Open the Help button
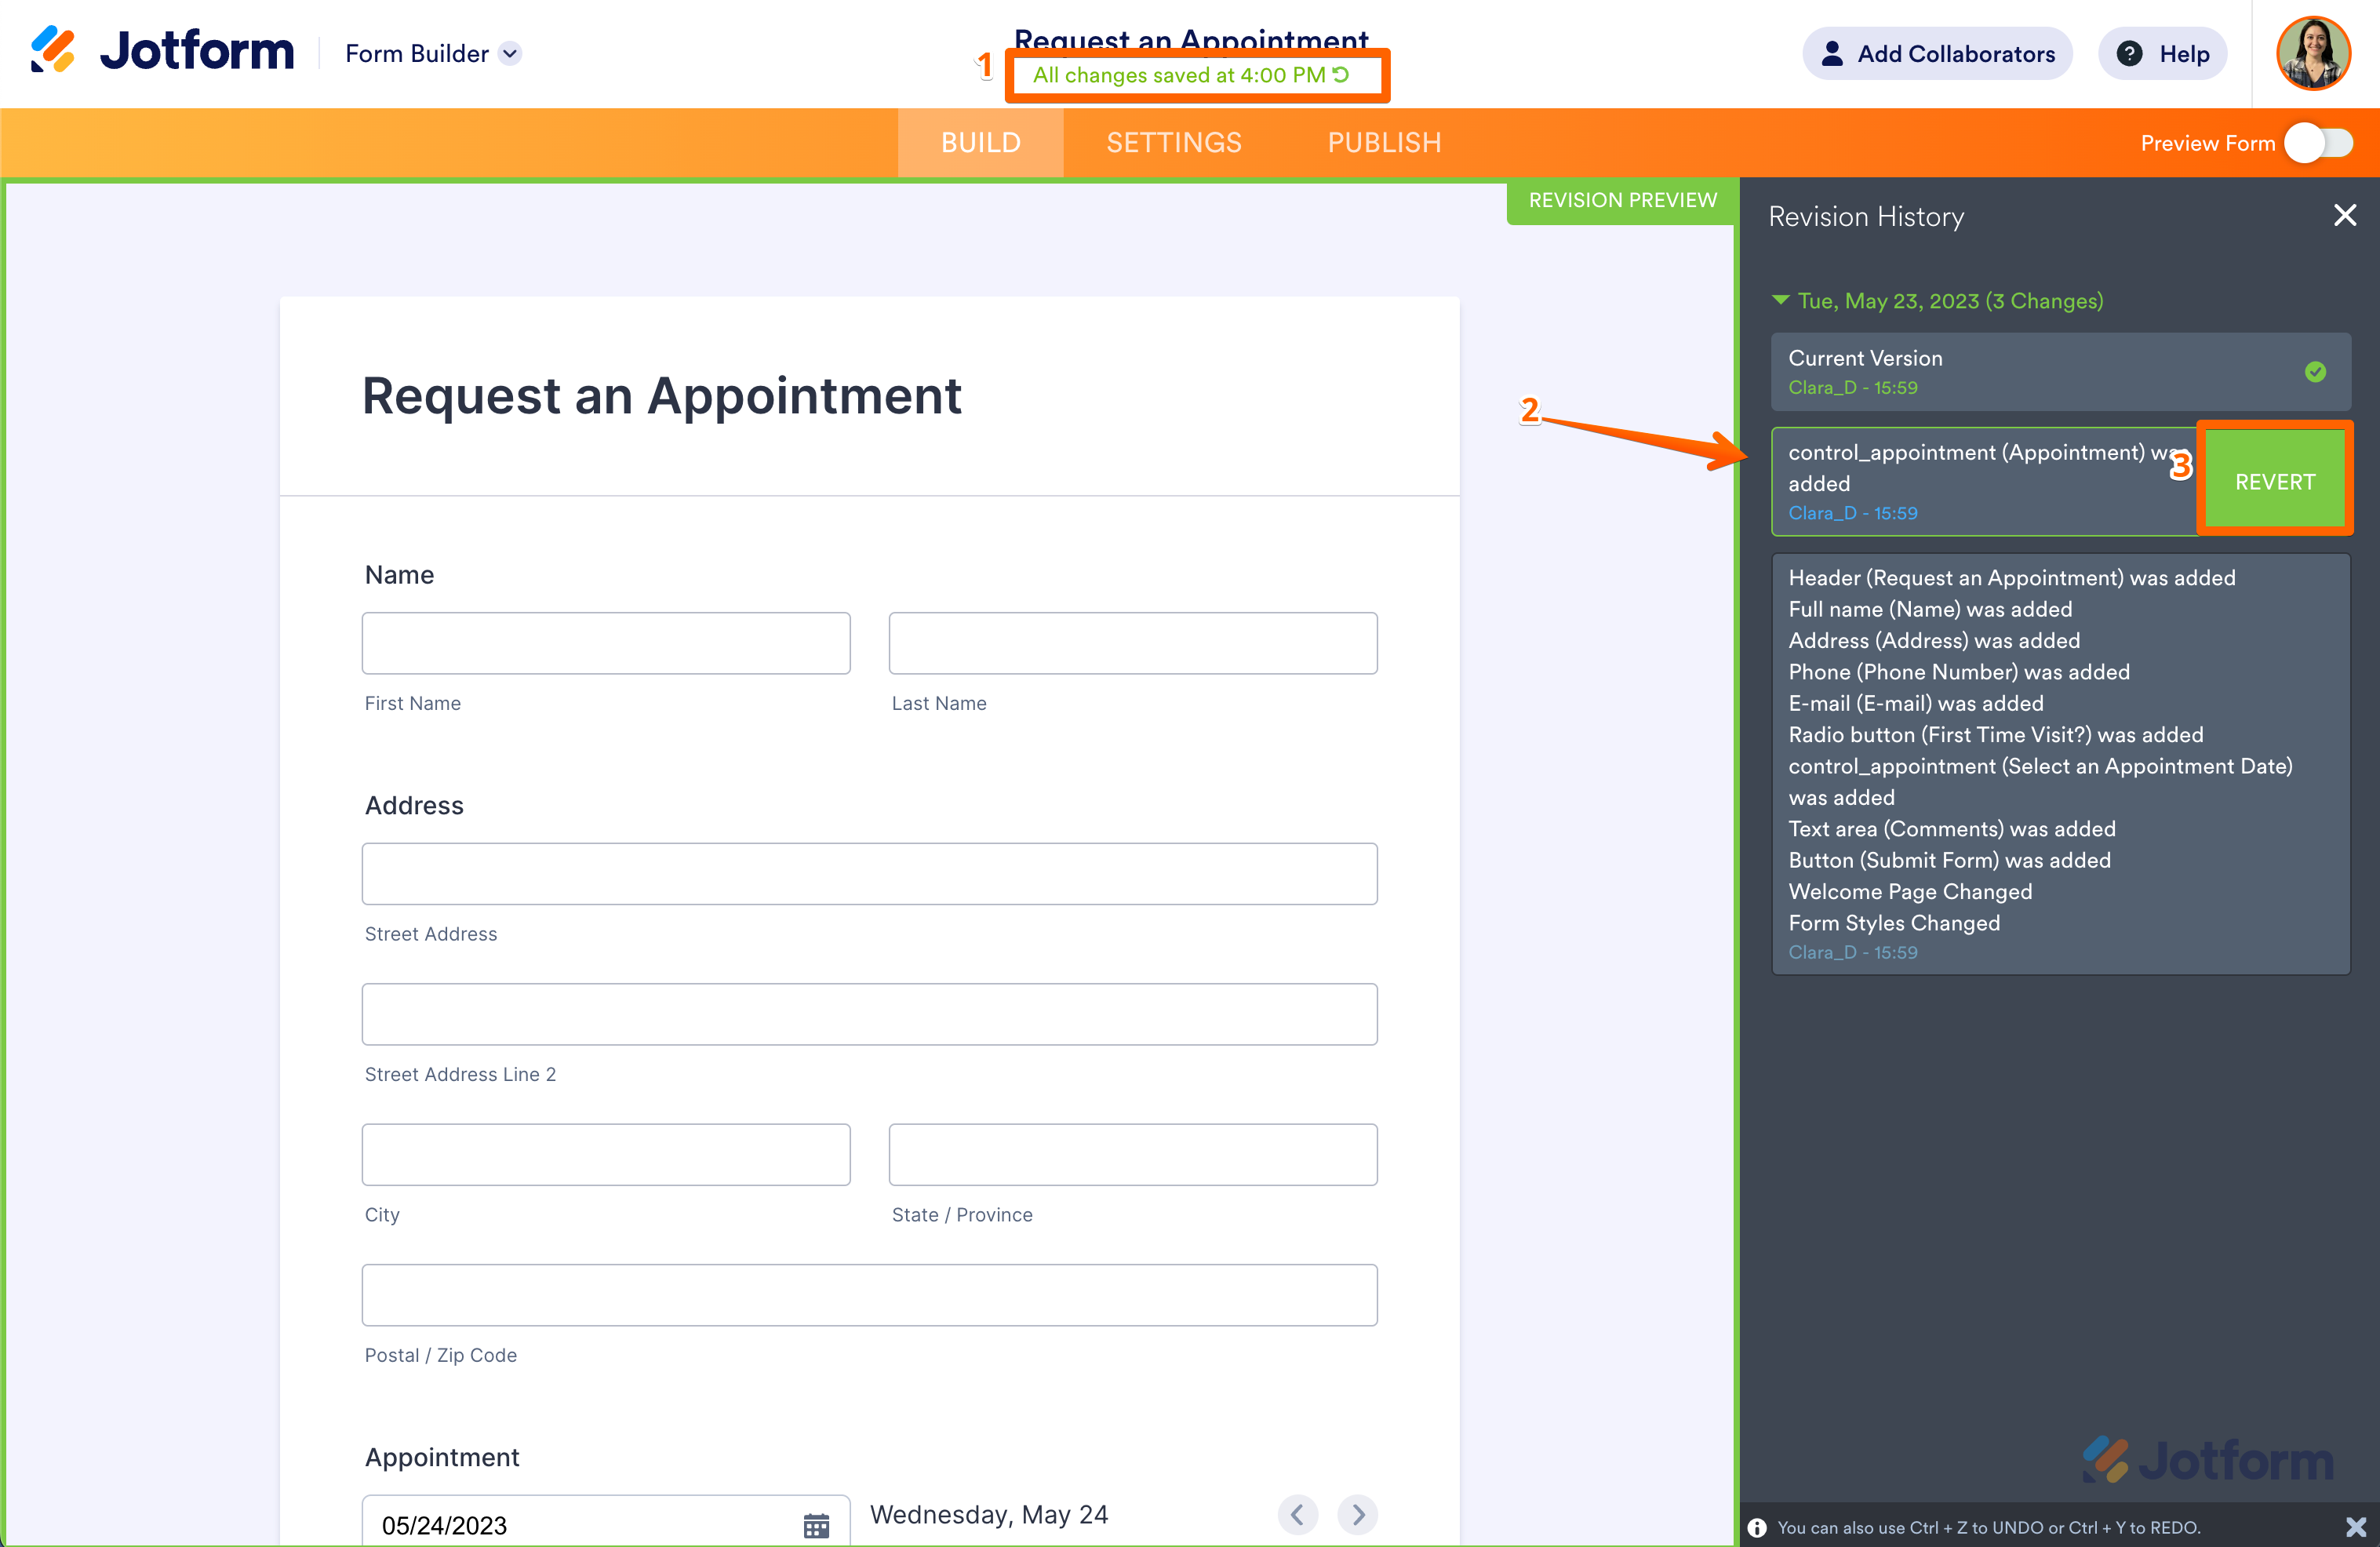 (2162, 54)
